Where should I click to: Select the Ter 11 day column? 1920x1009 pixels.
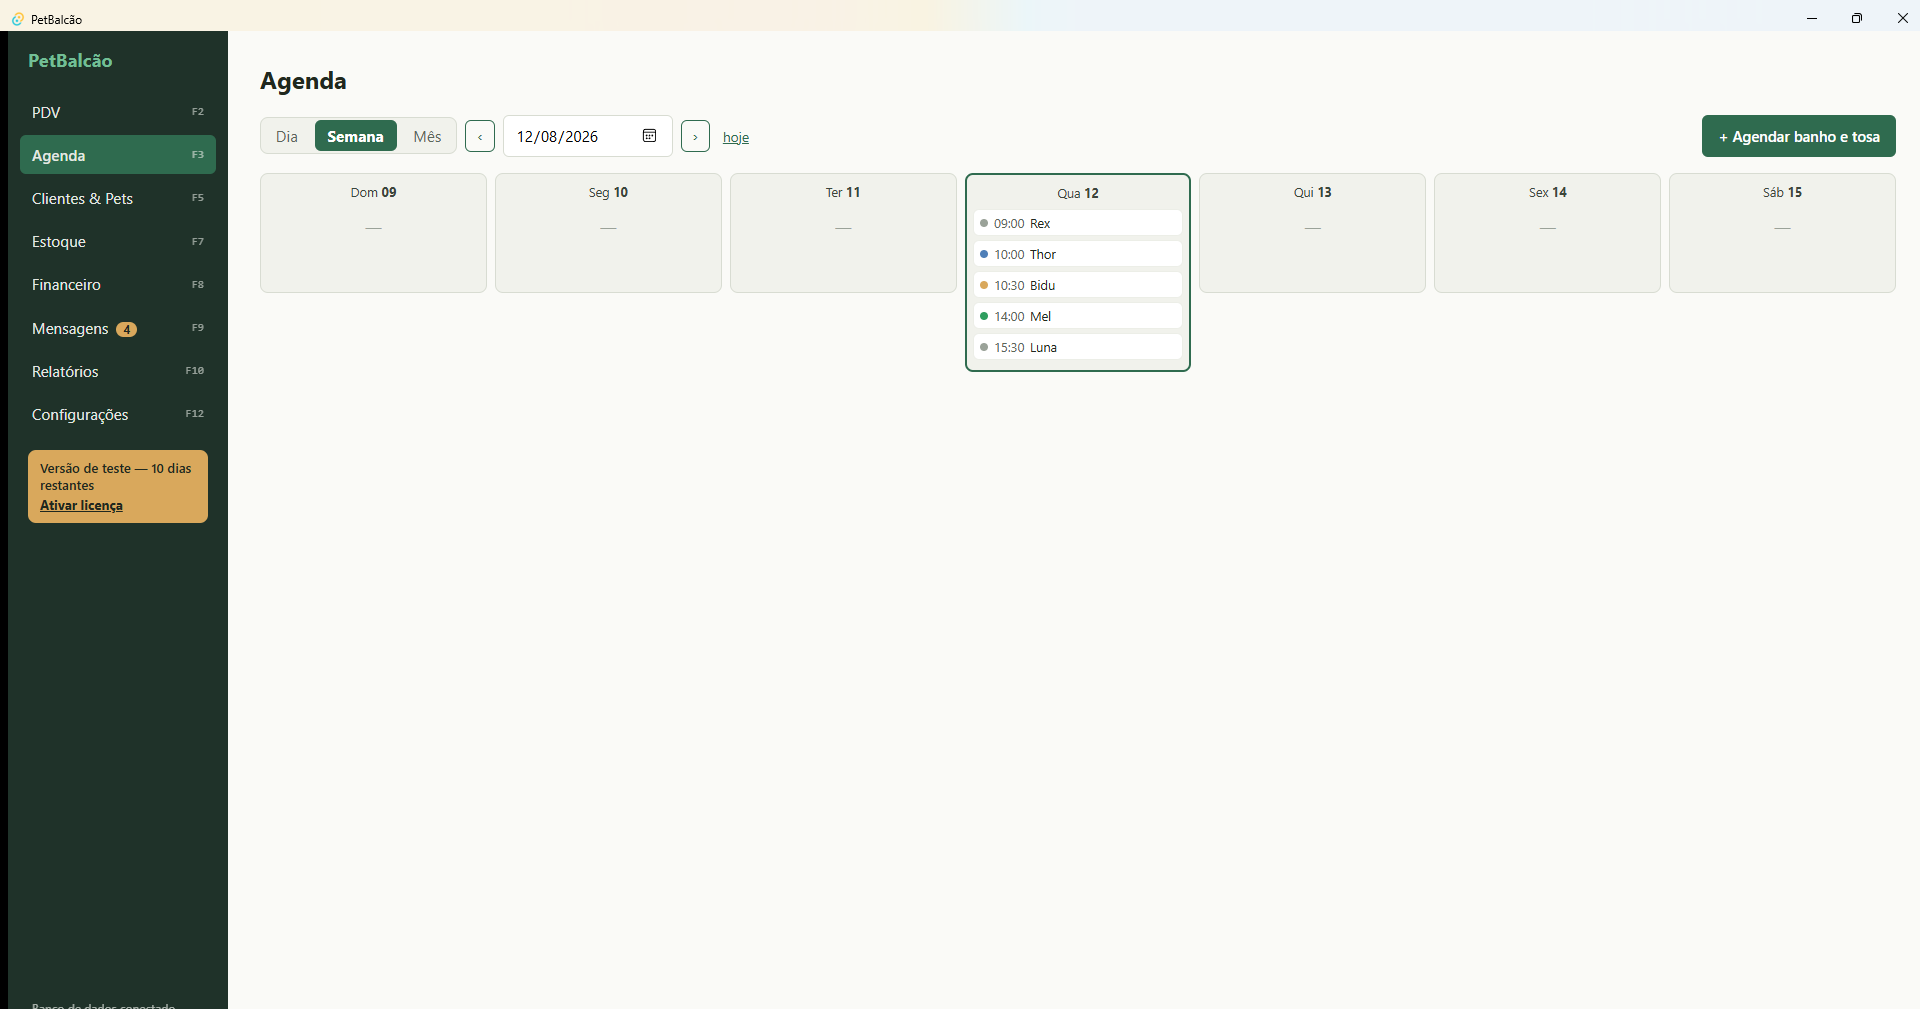point(843,233)
